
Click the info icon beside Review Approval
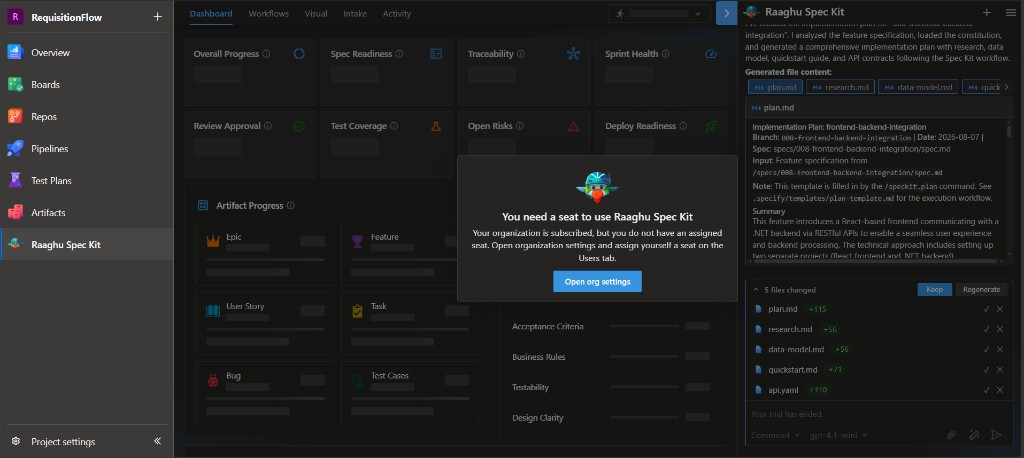point(268,126)
